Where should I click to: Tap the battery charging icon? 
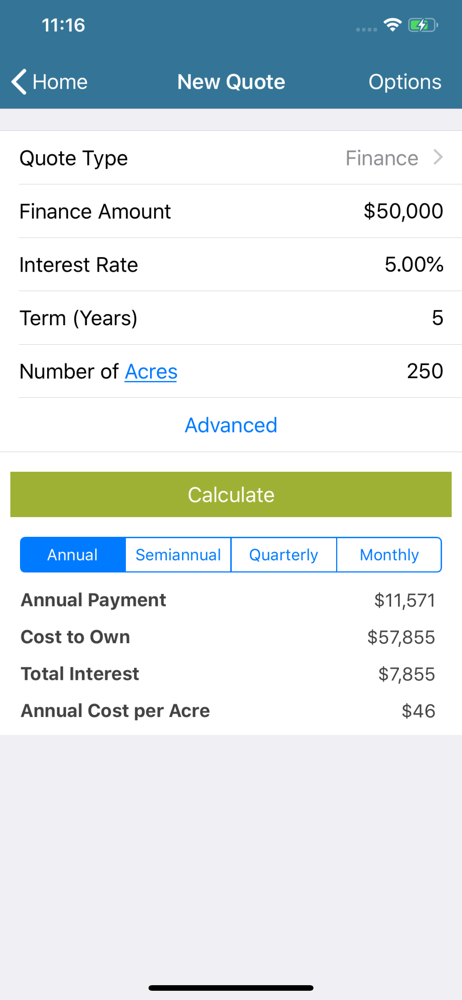[422, 26]
